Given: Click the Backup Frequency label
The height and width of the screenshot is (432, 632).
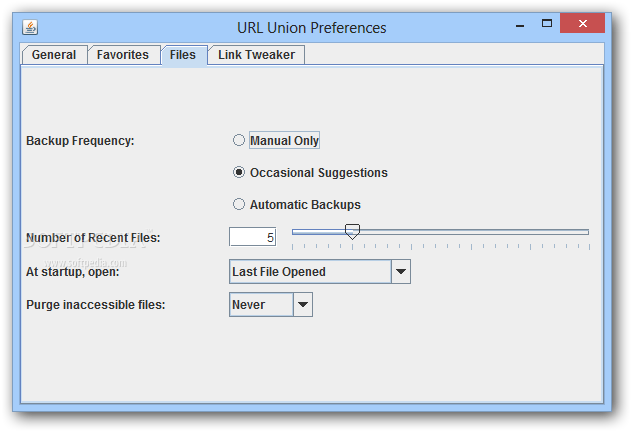Looking at the screenshot, I should pyautogui.click(x=80, y=141).
